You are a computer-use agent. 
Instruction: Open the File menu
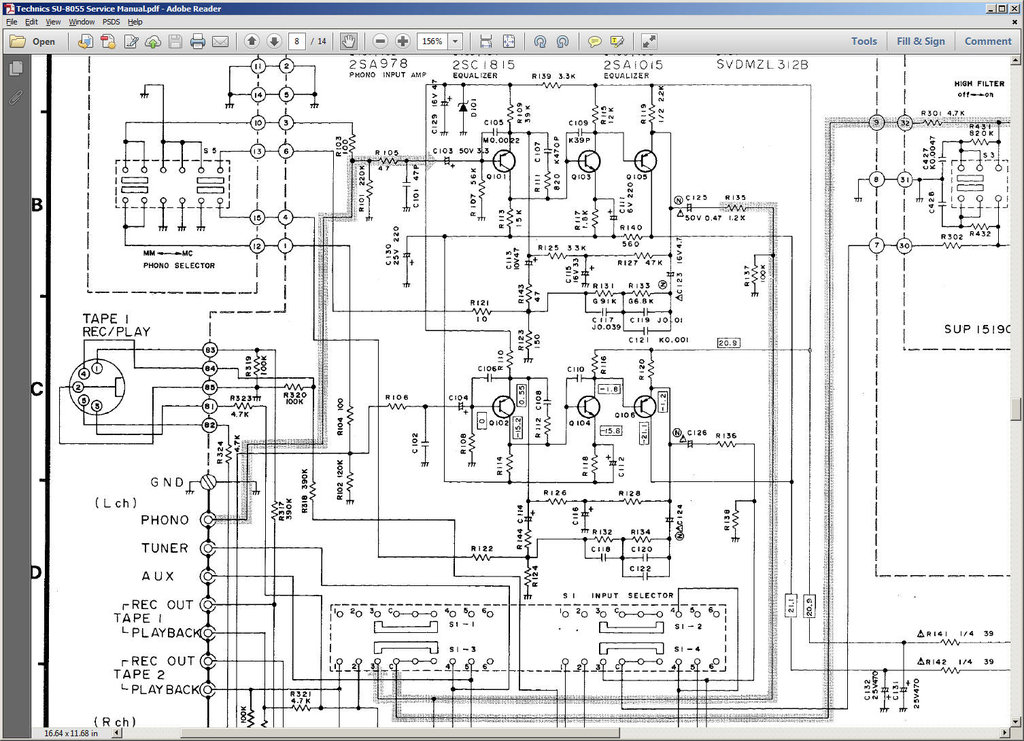tap(11, 22)
